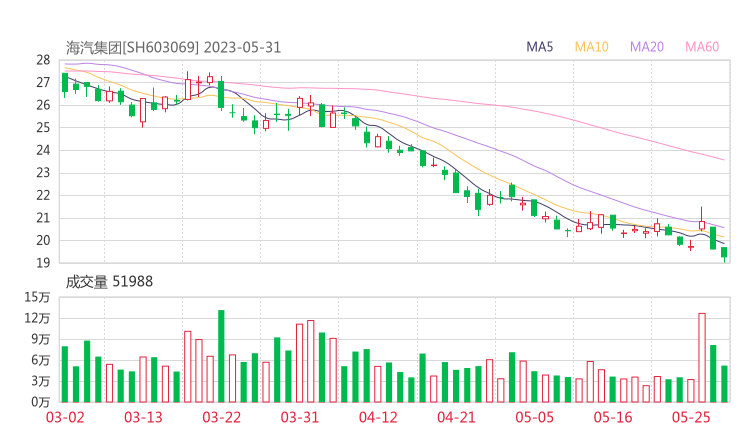Click the 03-02 date label
This screenshot has width=740, height=440.
[65, 417]
